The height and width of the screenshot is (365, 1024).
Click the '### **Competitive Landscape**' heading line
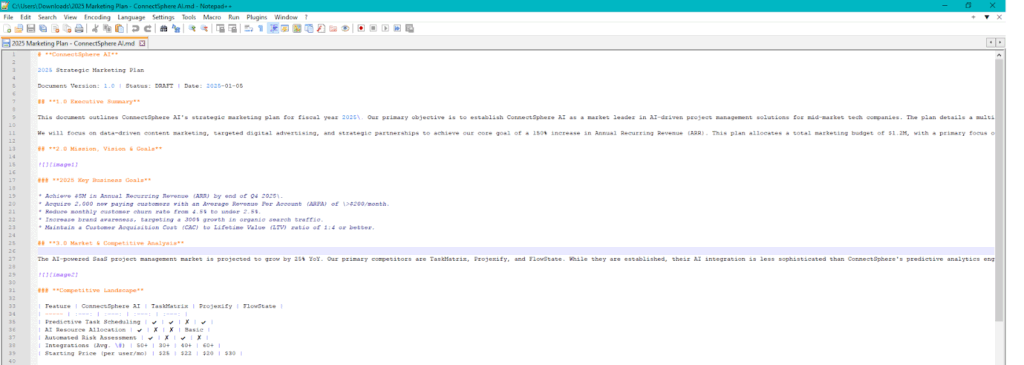point(91,290)
